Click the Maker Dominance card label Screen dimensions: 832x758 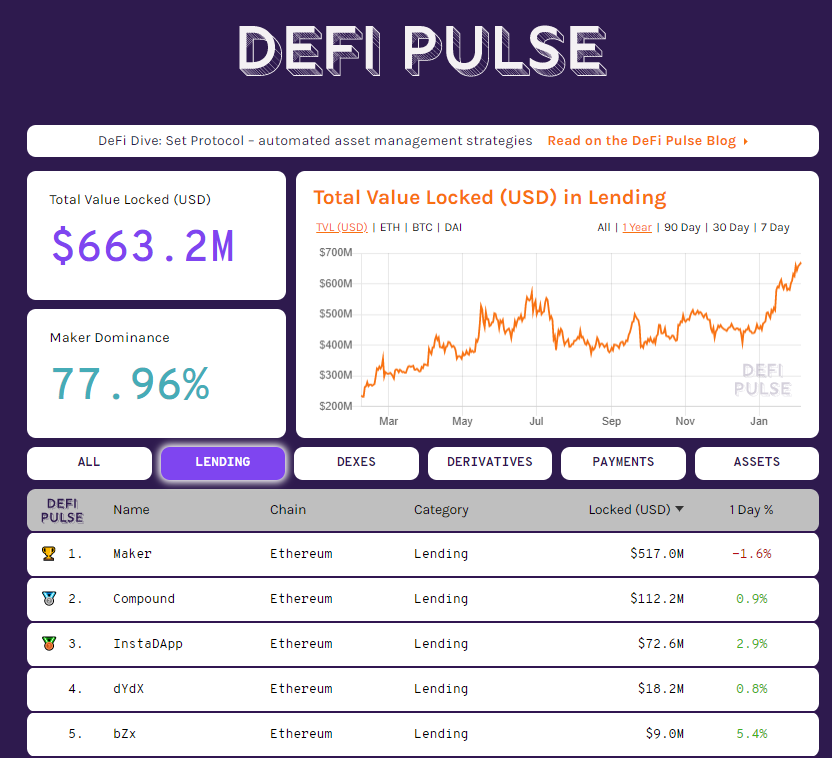pos(110,338)
